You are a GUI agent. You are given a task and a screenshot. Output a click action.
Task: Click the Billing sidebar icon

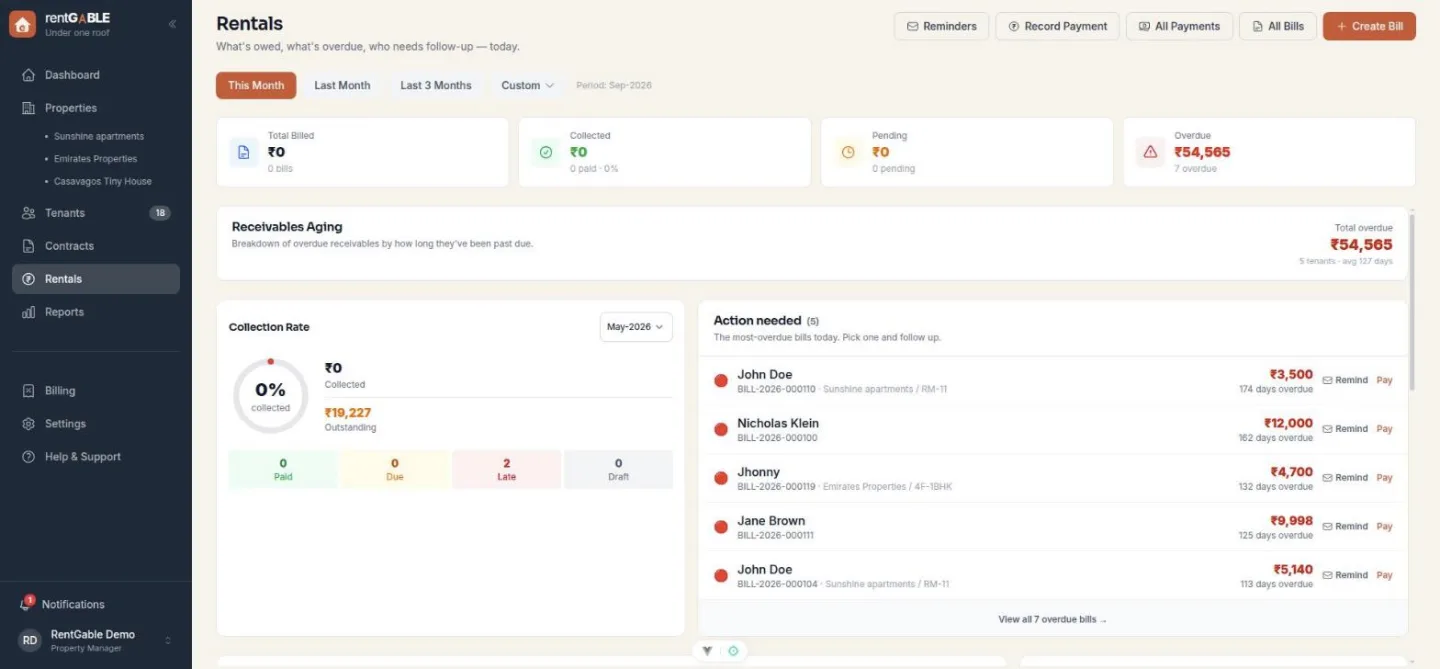28,391
